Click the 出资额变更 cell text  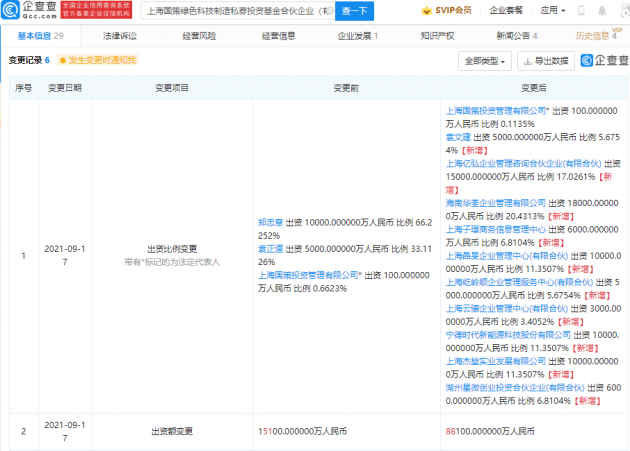(172, 431)
